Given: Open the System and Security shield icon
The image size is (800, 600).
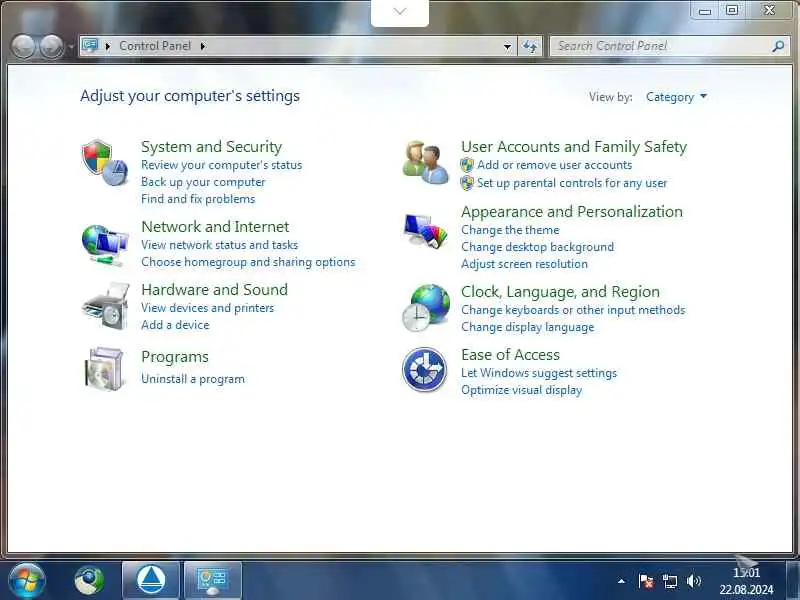Looking at the screenshot, I should coord(105,163).
